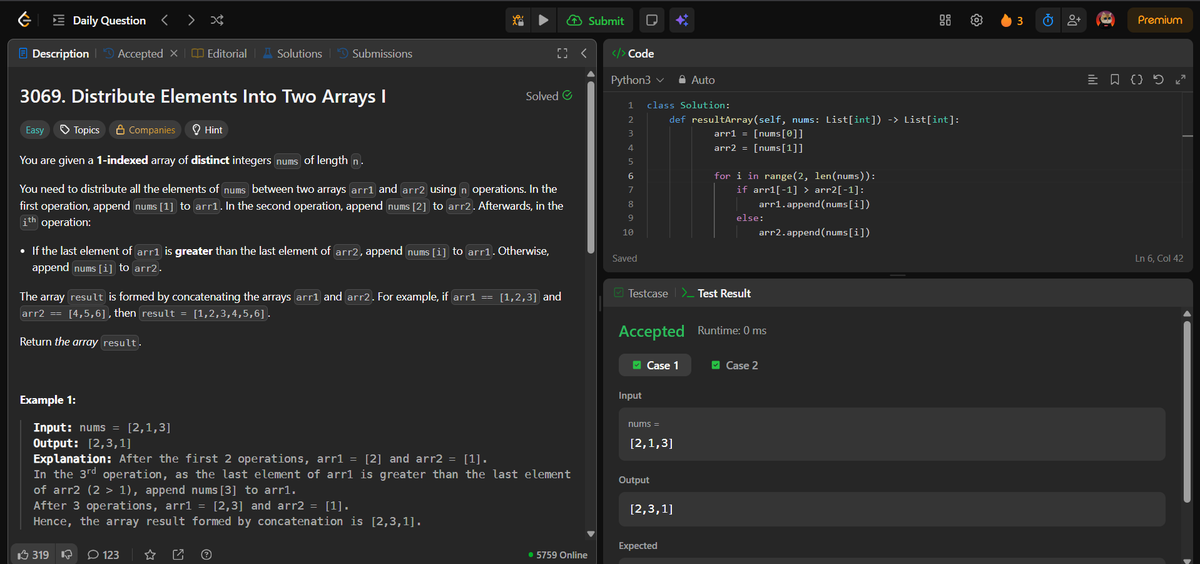The image size is (1200, 564).
Task: Submit the solution
Action: click(596, 20)
